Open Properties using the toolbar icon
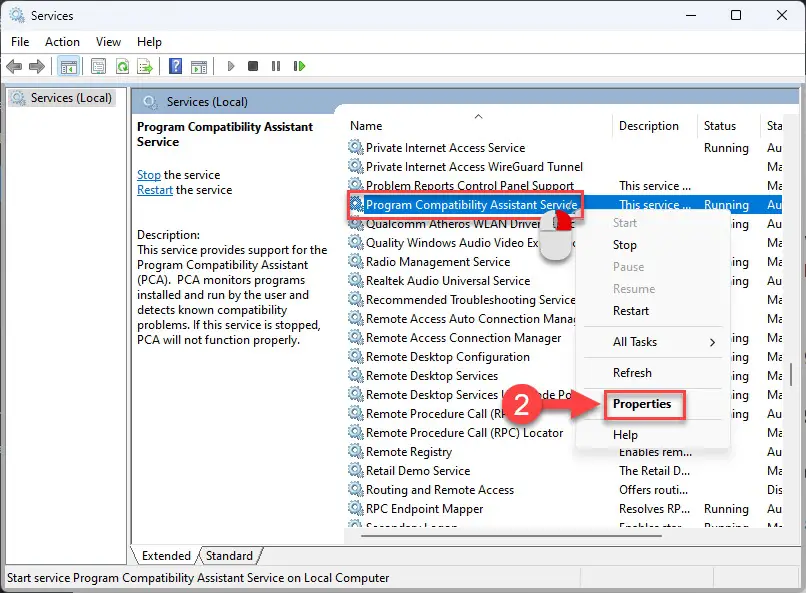 pyautogui.click(x=99, y=66)
